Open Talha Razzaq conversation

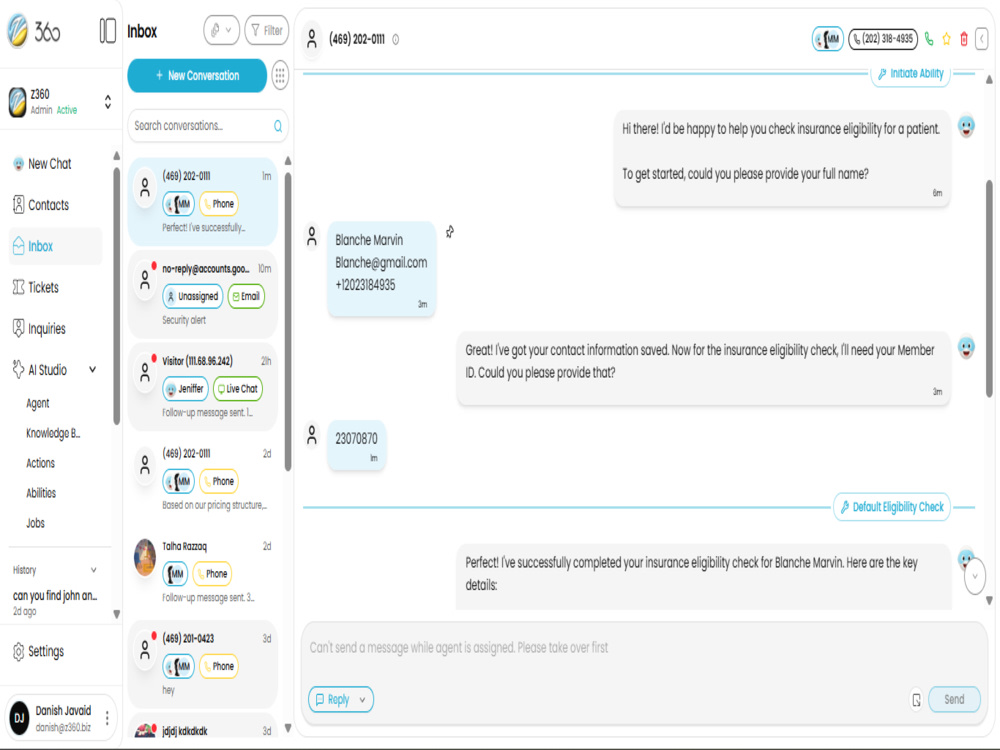point(203,571)
